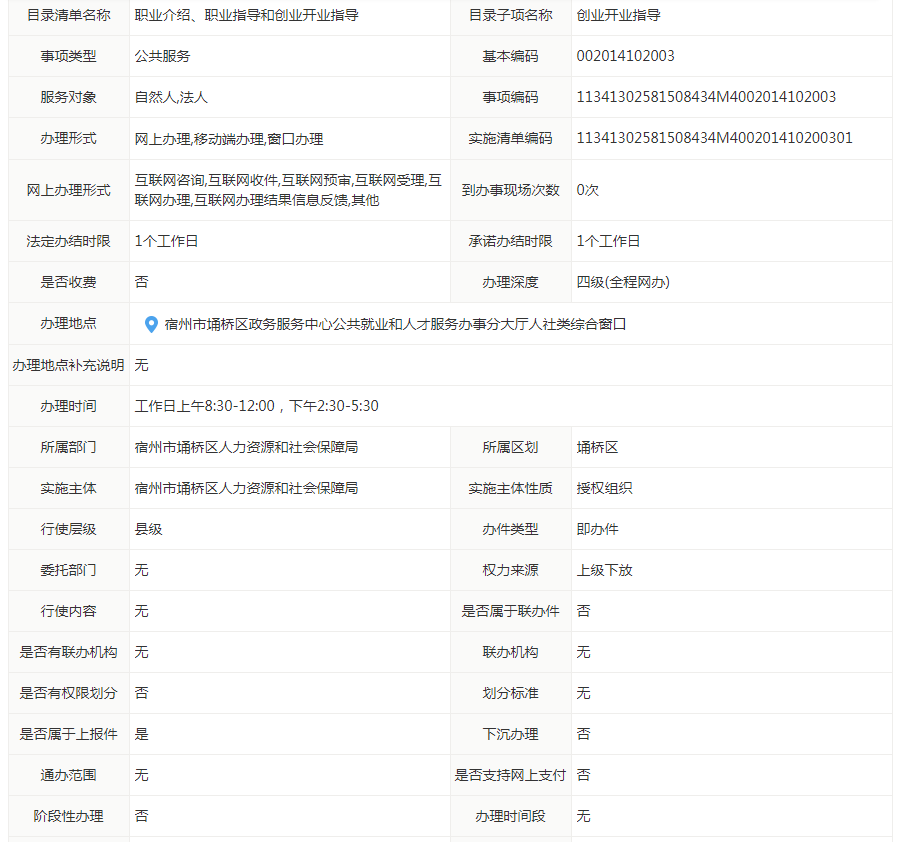This screenshot has width=902, height=842.
Task: Click the 0次 on-site visits value
Action: [587, 190]
